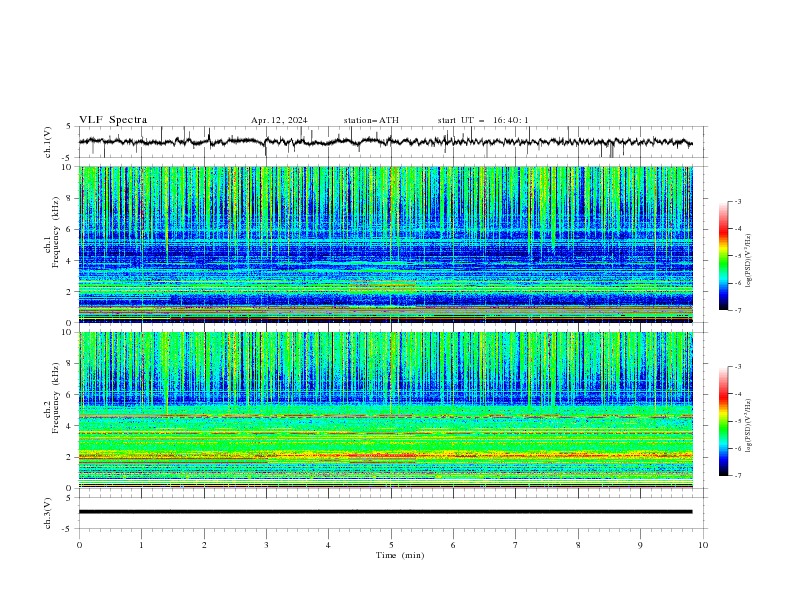Click the 'ch.3(V)' axis label
The height and width of the screenshot is (612, 792).
48,513
